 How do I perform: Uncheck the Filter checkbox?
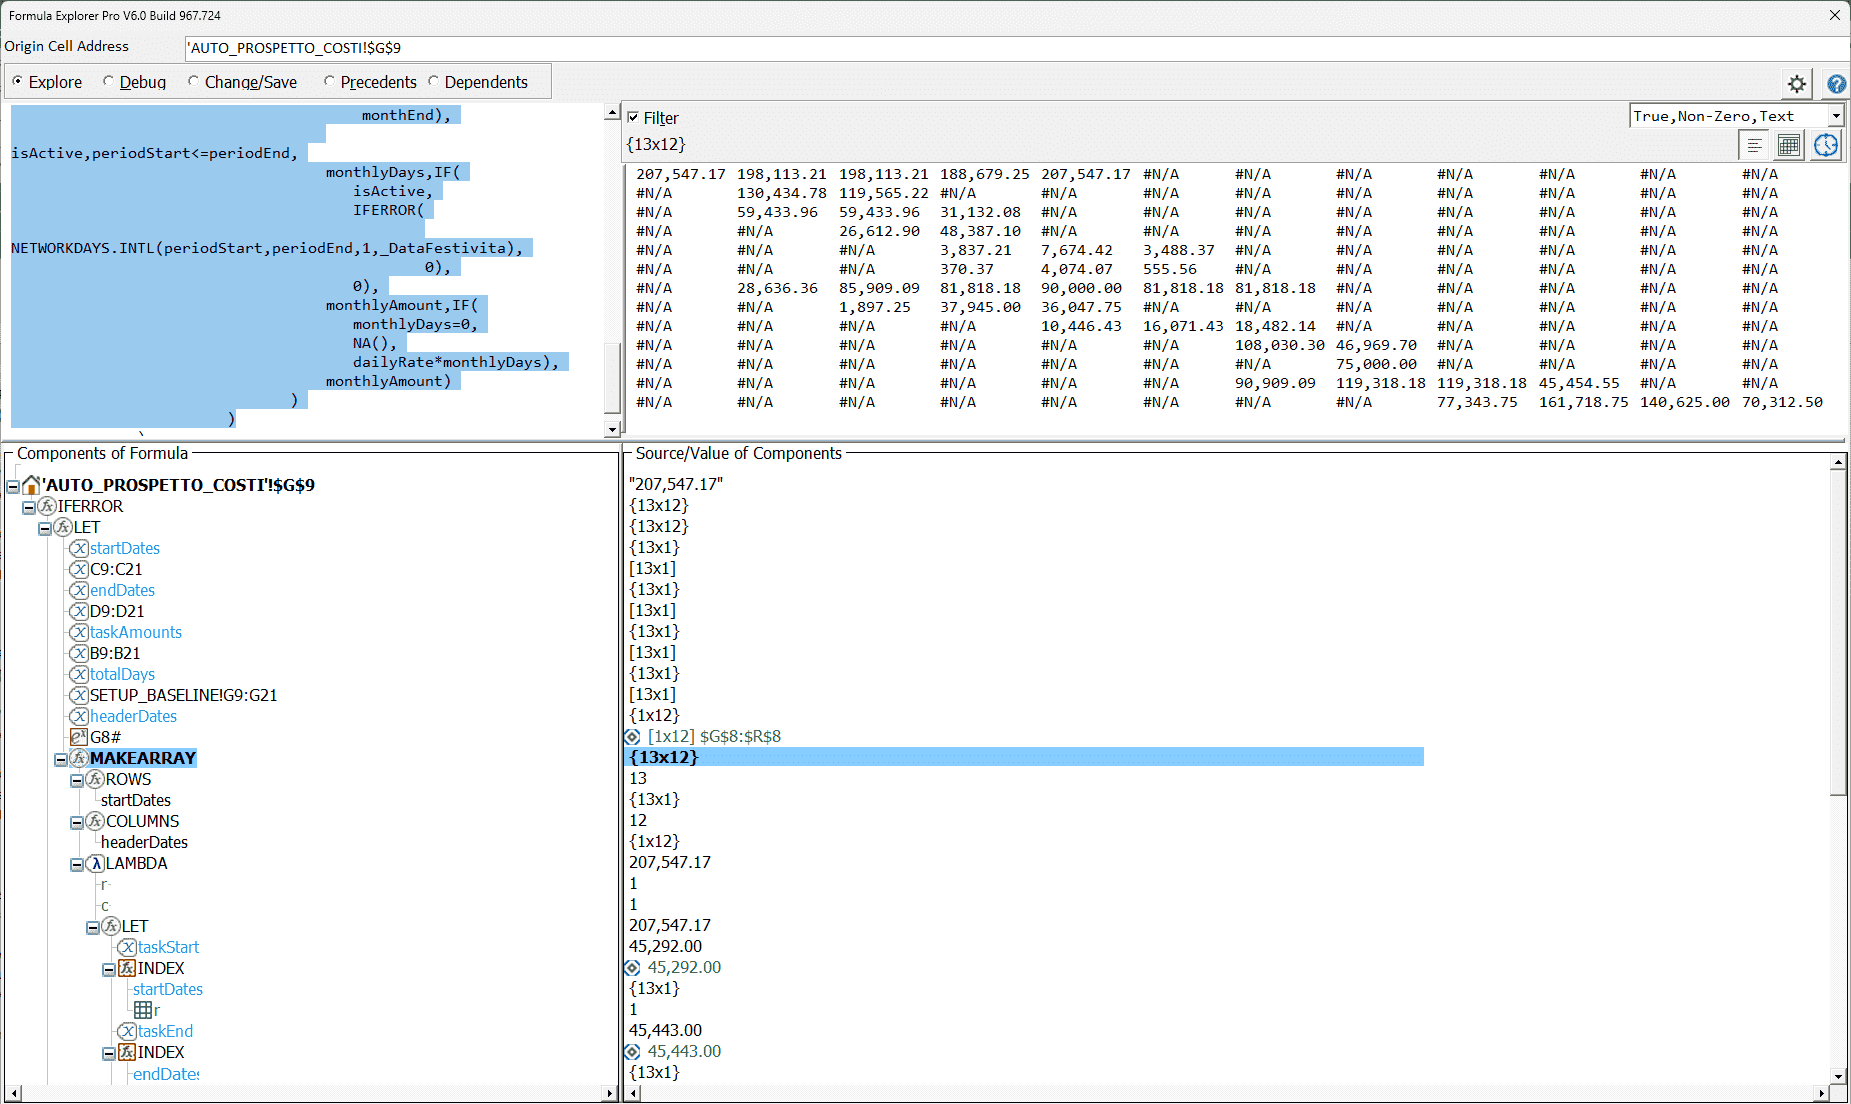point(633,117)
